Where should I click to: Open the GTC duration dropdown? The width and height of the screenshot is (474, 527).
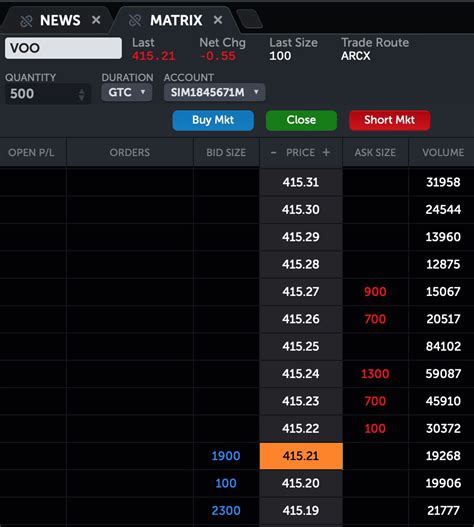click(127, 92)
